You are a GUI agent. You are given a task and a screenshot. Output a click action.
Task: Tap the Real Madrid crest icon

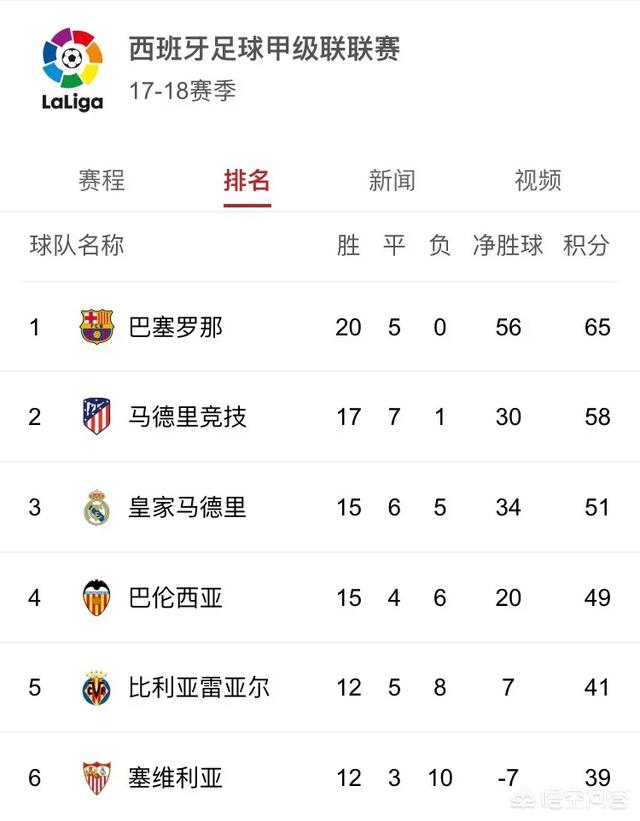97,507
